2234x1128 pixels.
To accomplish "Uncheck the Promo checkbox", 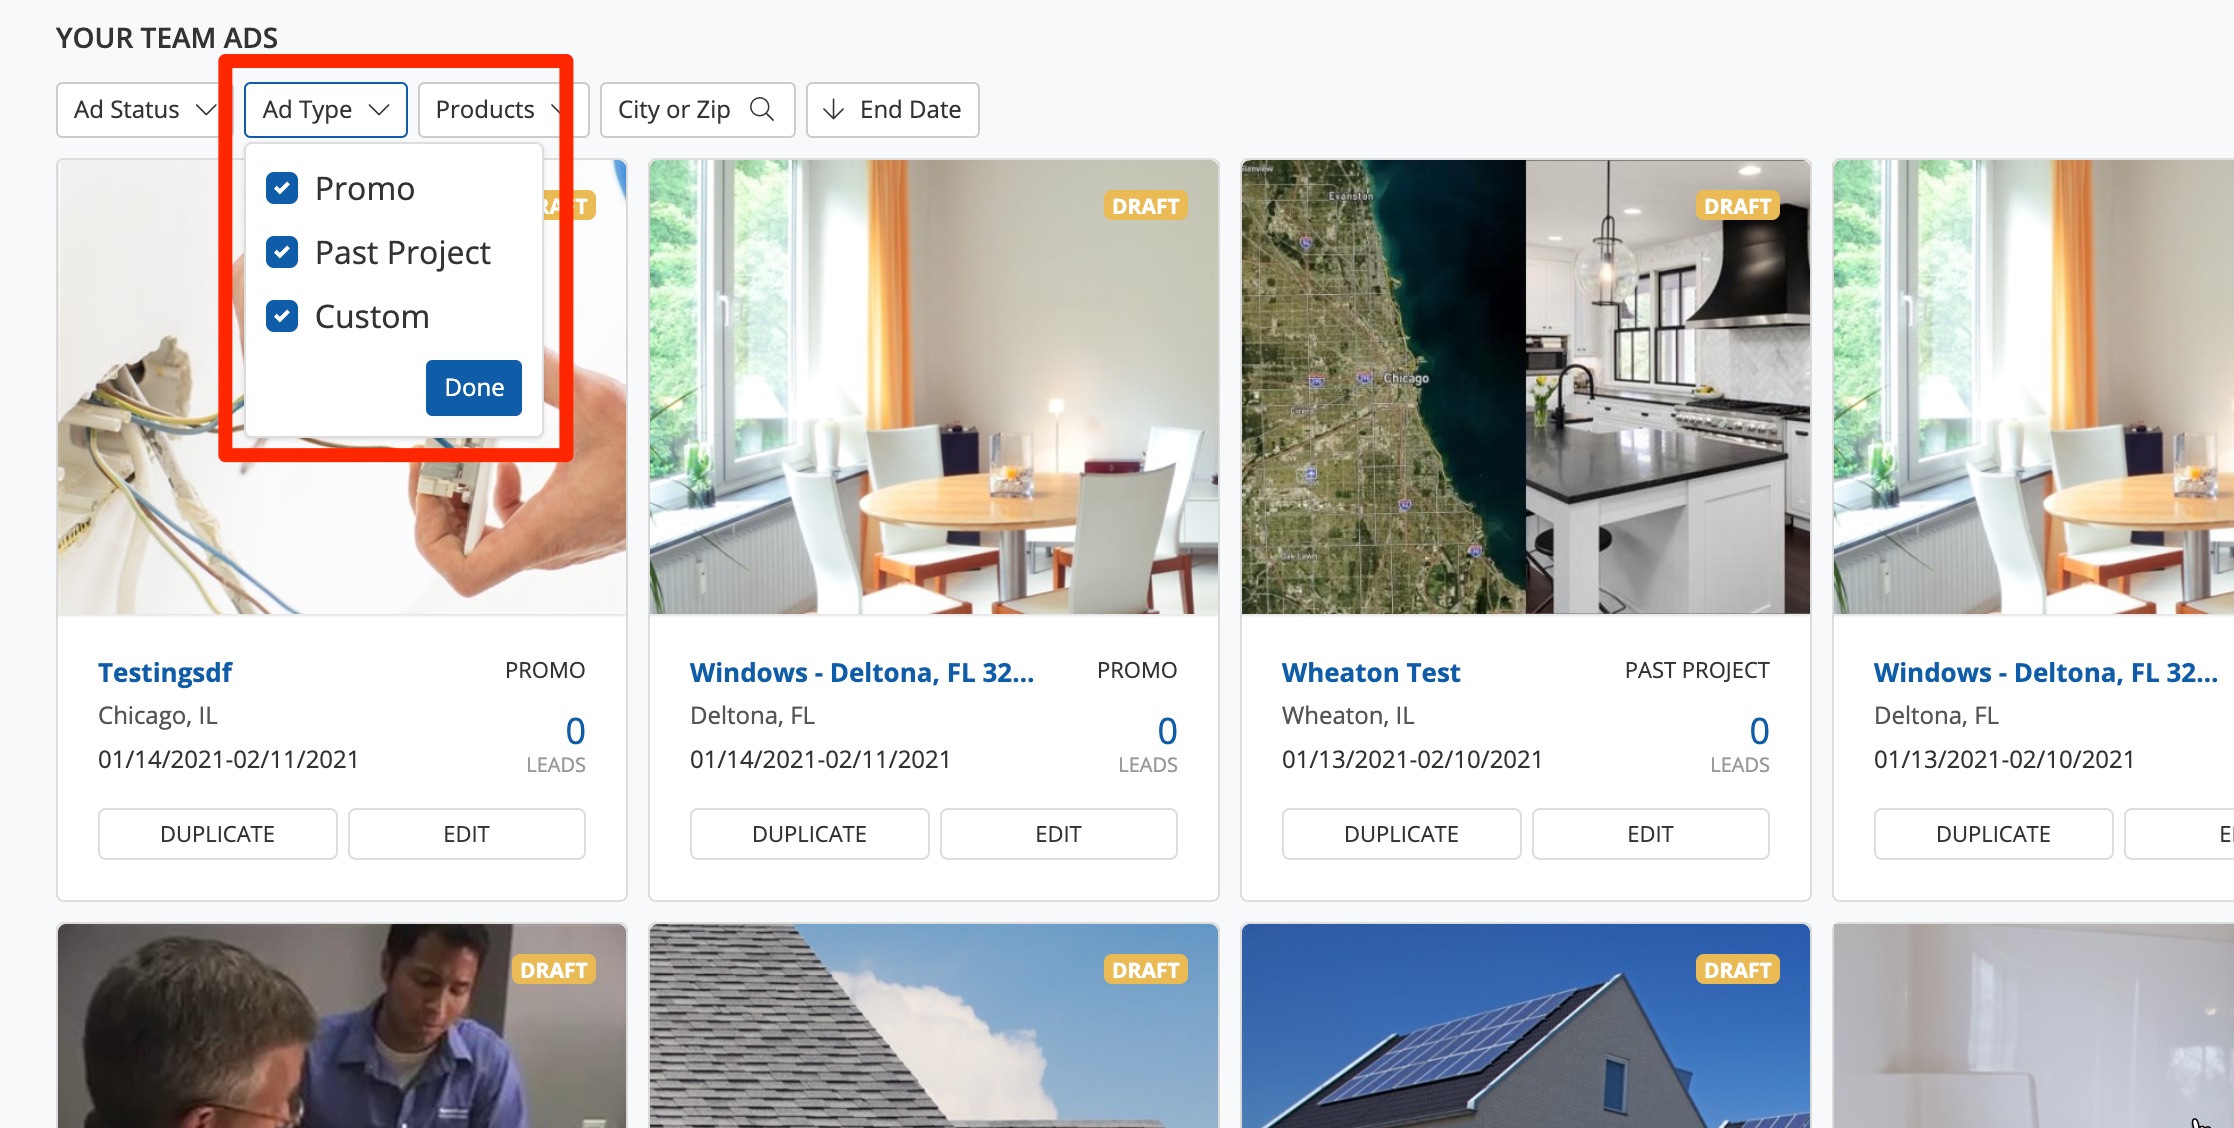I will [282, 188].
